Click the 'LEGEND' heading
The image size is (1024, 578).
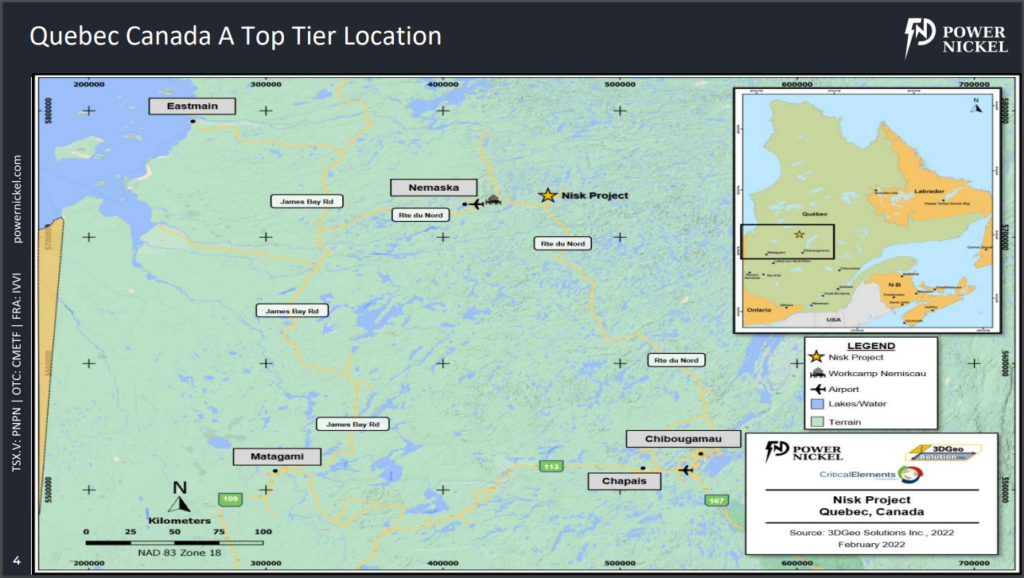coord(871,345)
